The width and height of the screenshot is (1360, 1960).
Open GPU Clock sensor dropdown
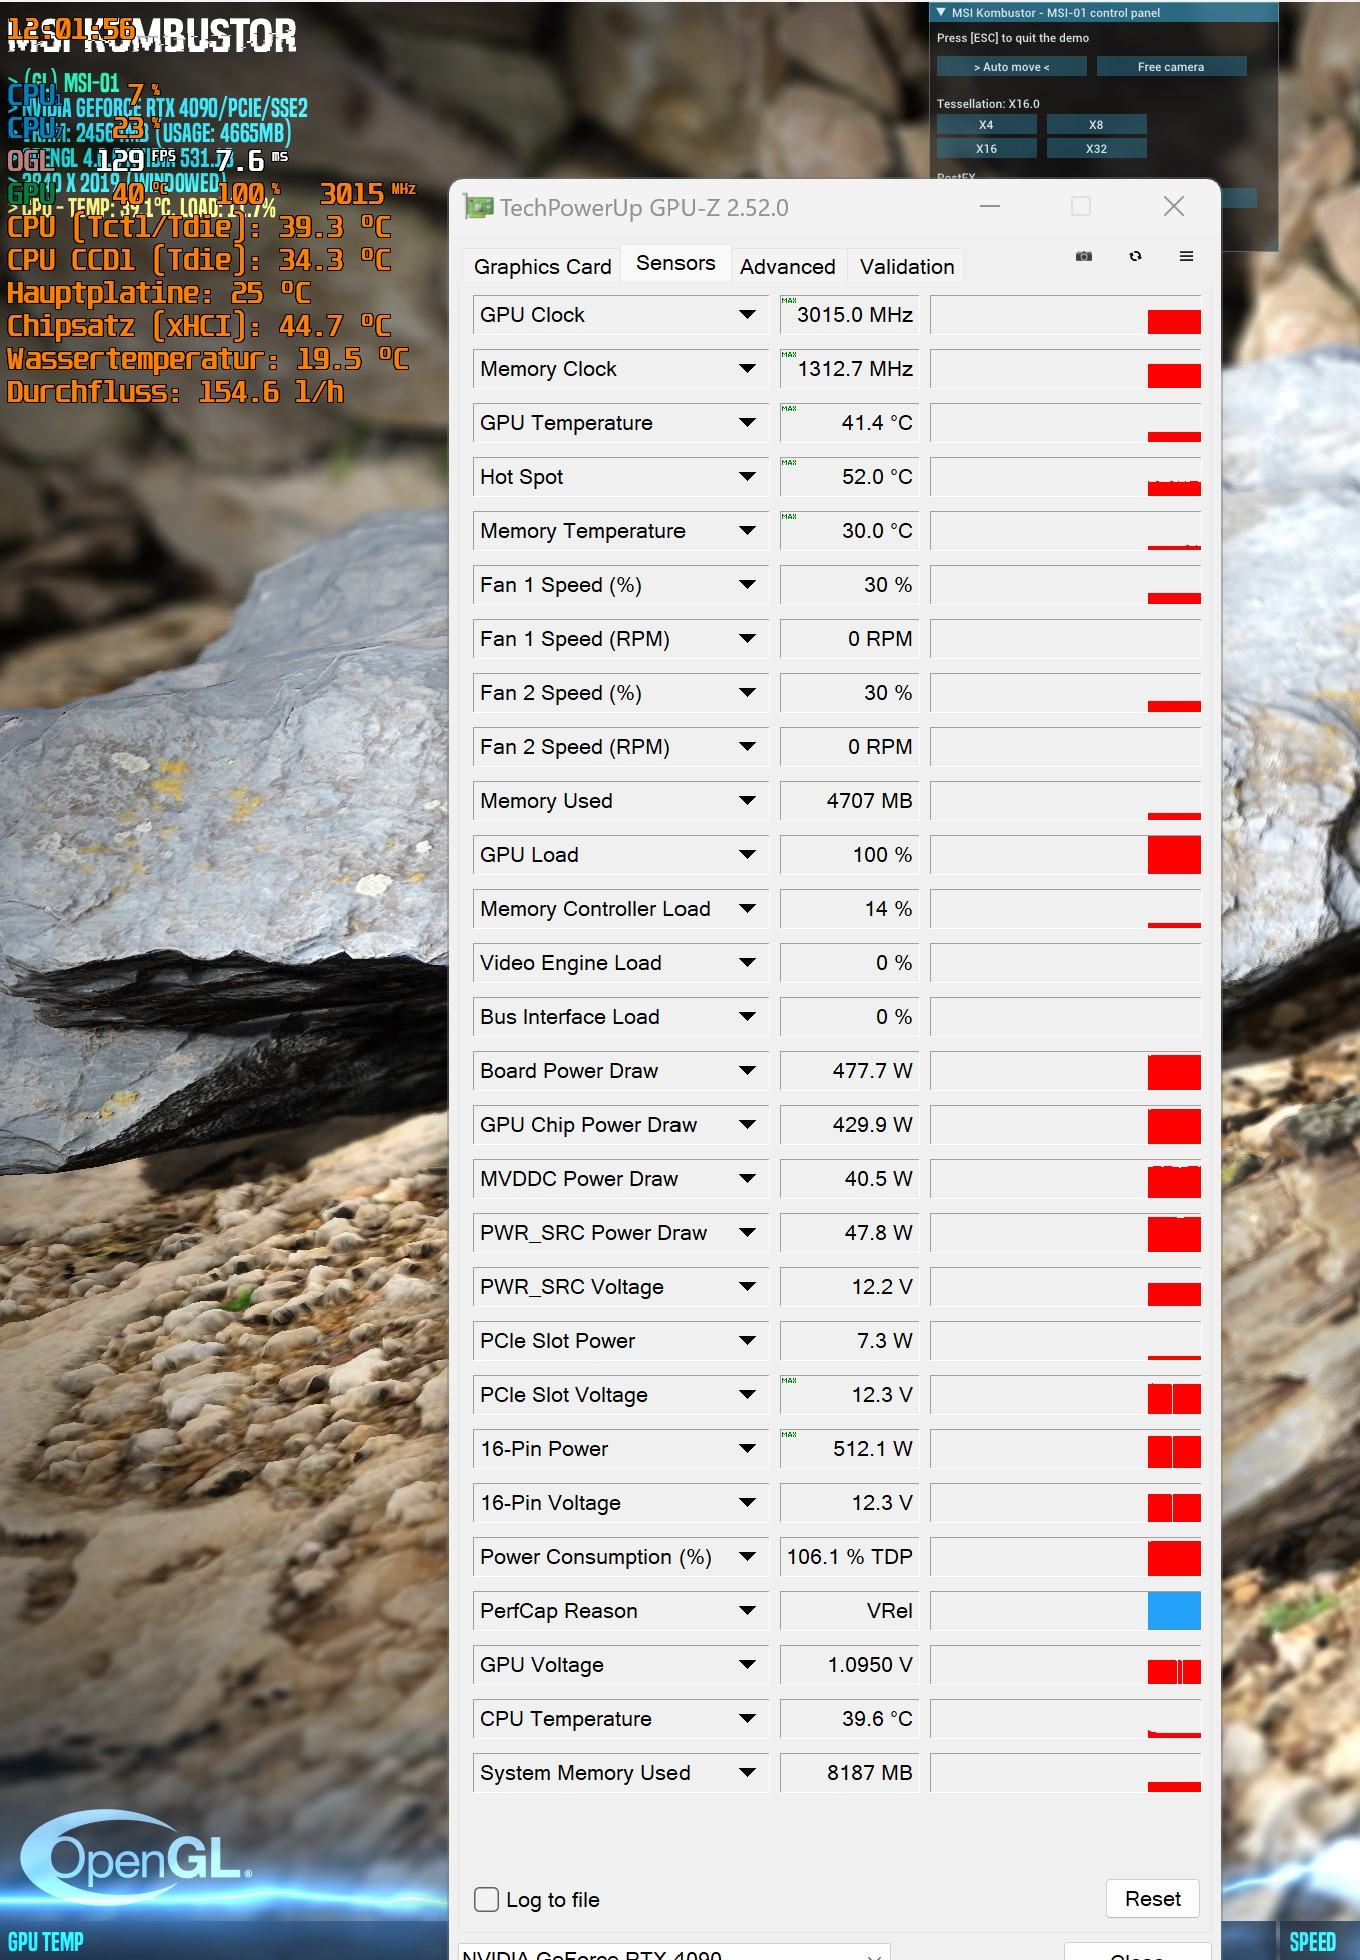pos(747,315)
